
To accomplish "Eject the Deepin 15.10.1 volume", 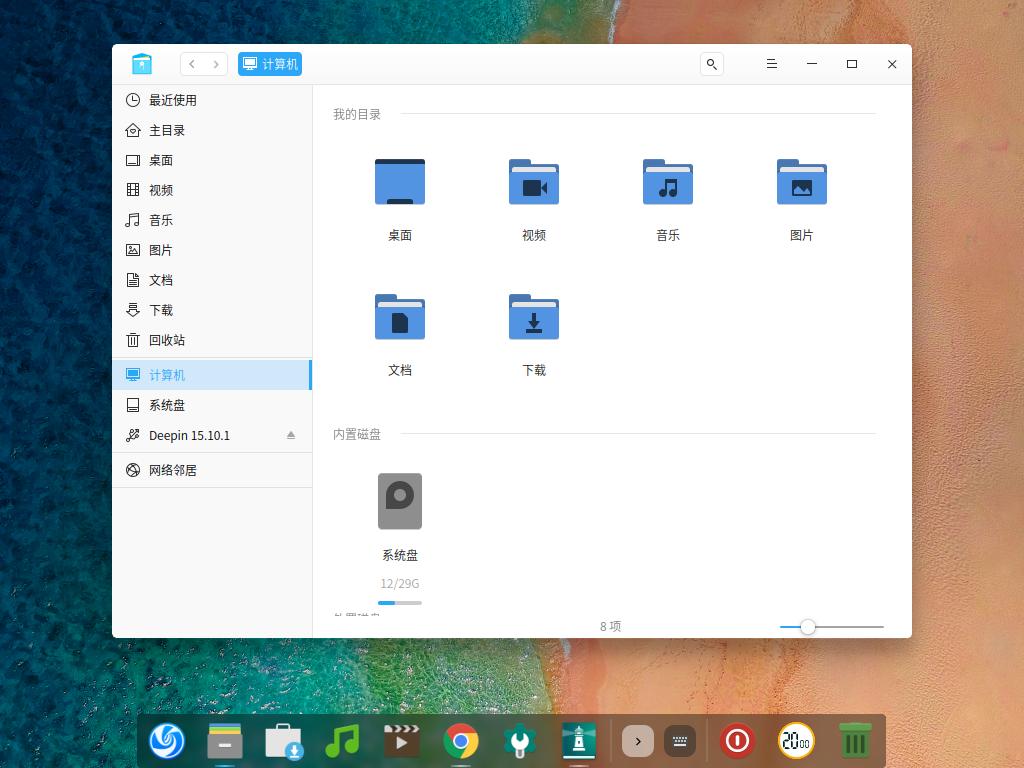I will click(x=291, y=435).
